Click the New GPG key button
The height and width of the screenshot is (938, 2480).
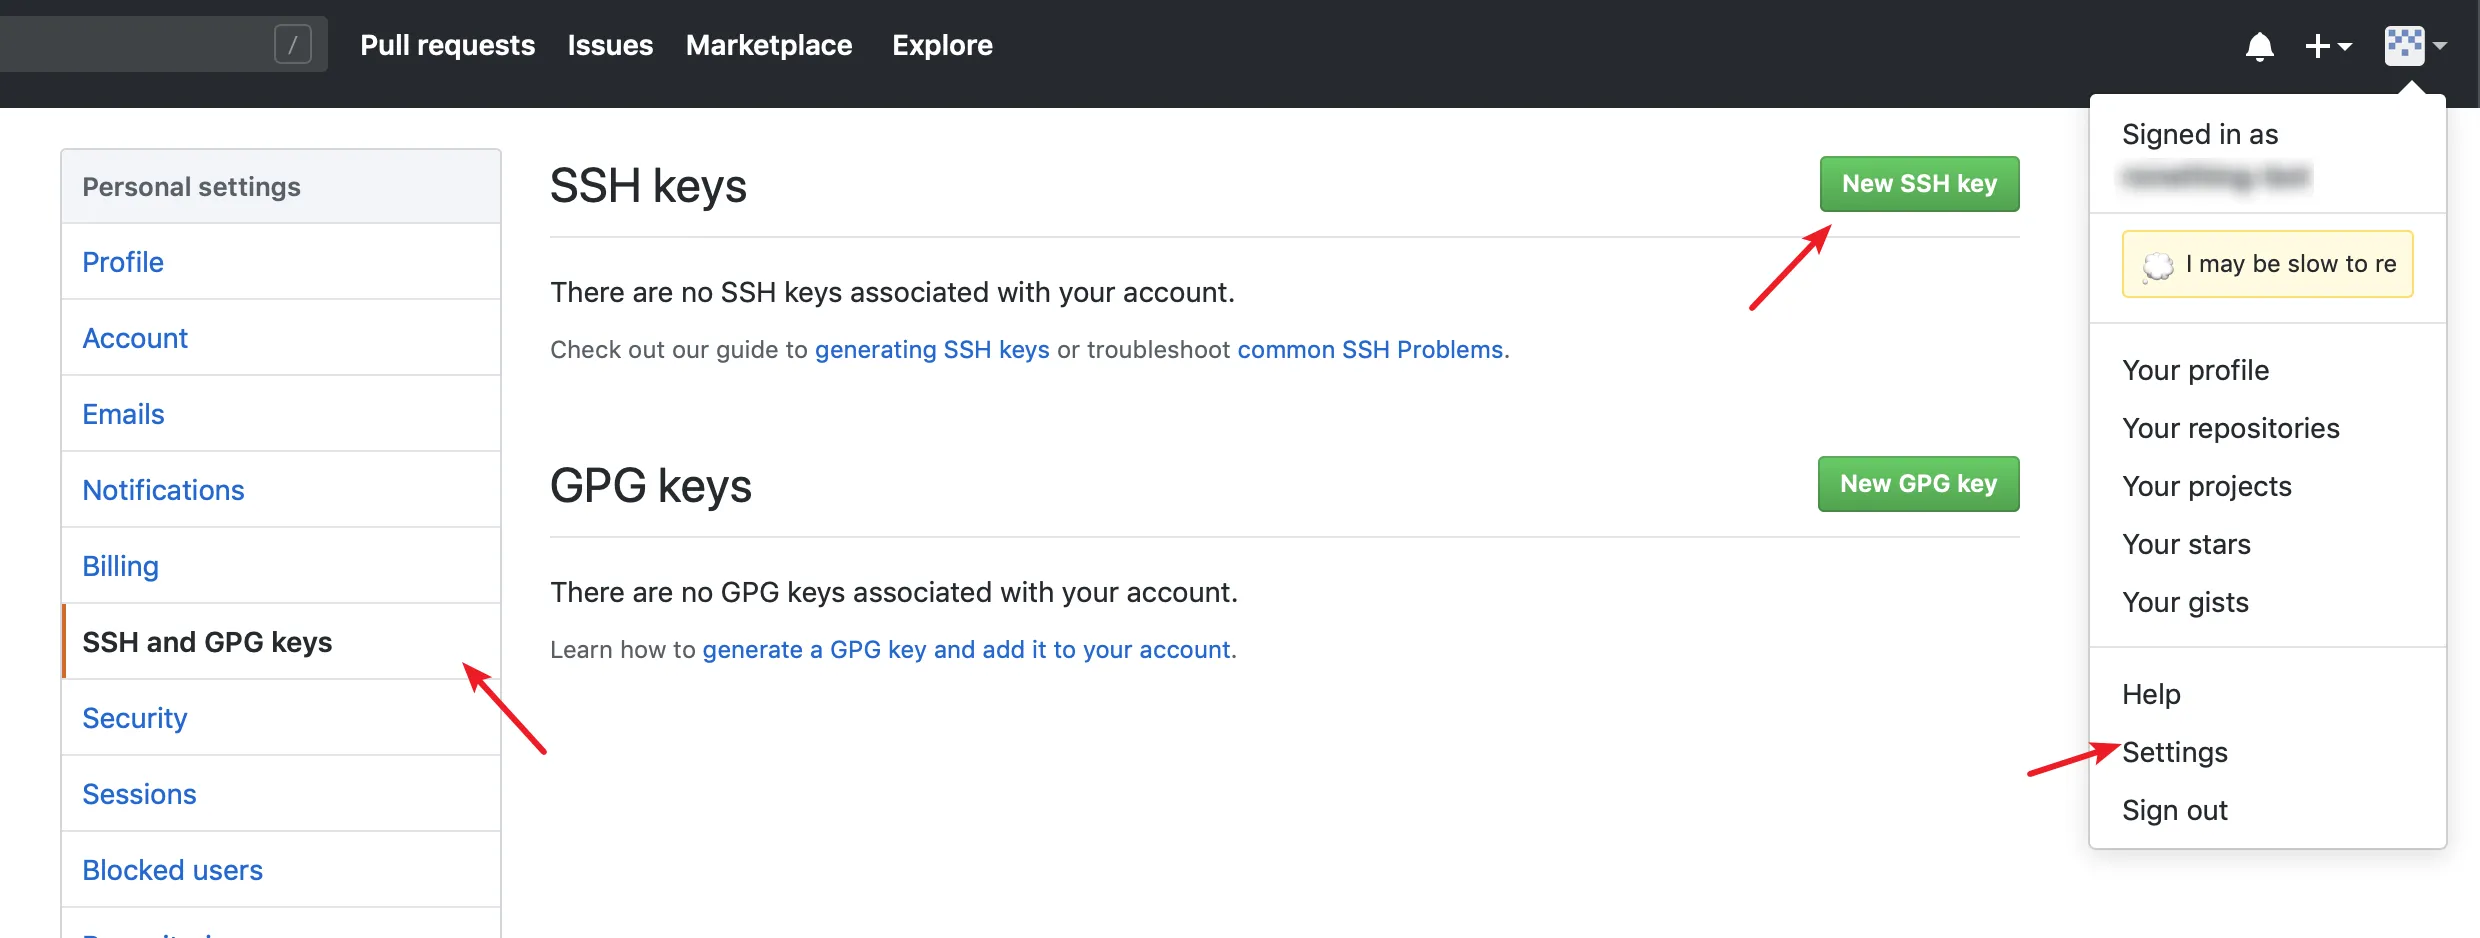(1918, 484)
